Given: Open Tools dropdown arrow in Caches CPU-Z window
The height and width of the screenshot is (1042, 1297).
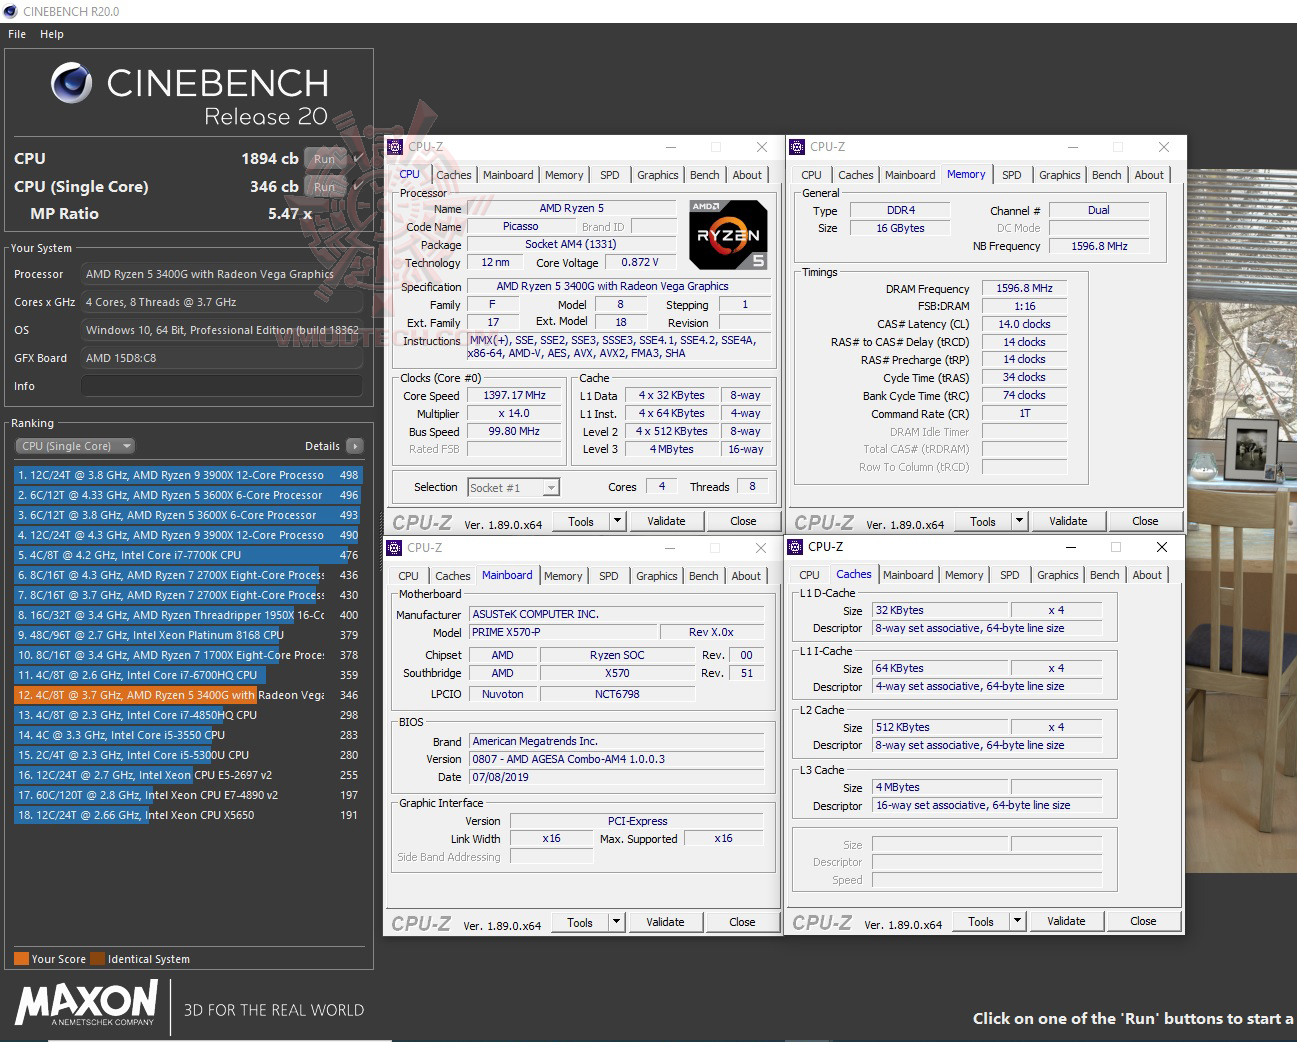Looking at the screenshot, I should tap(1018, 921).
